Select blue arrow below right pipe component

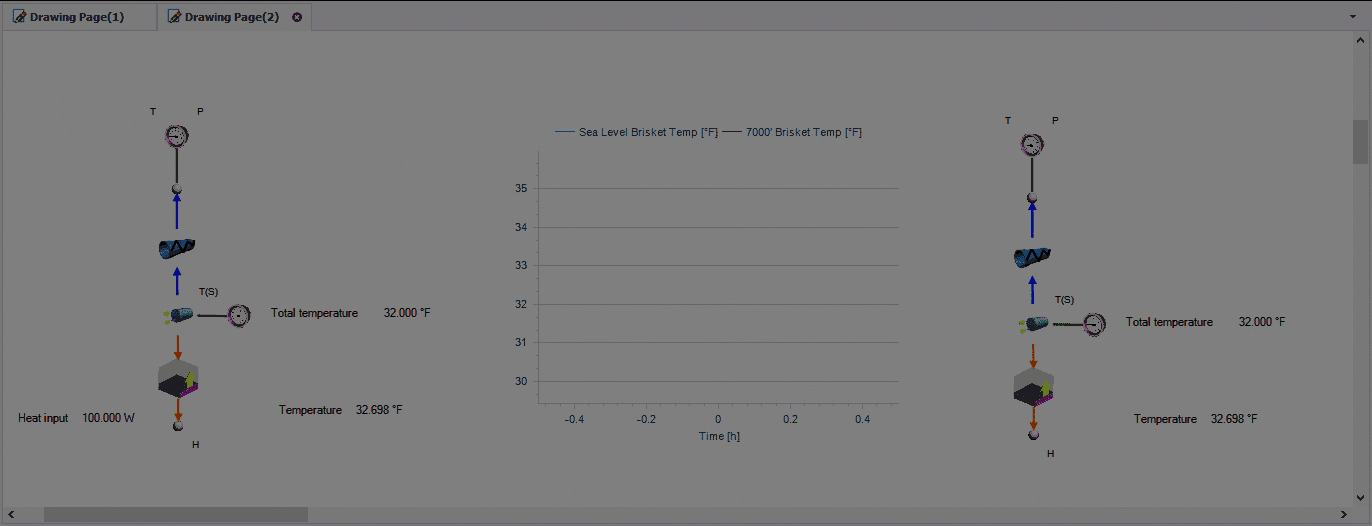point(1032,289)
